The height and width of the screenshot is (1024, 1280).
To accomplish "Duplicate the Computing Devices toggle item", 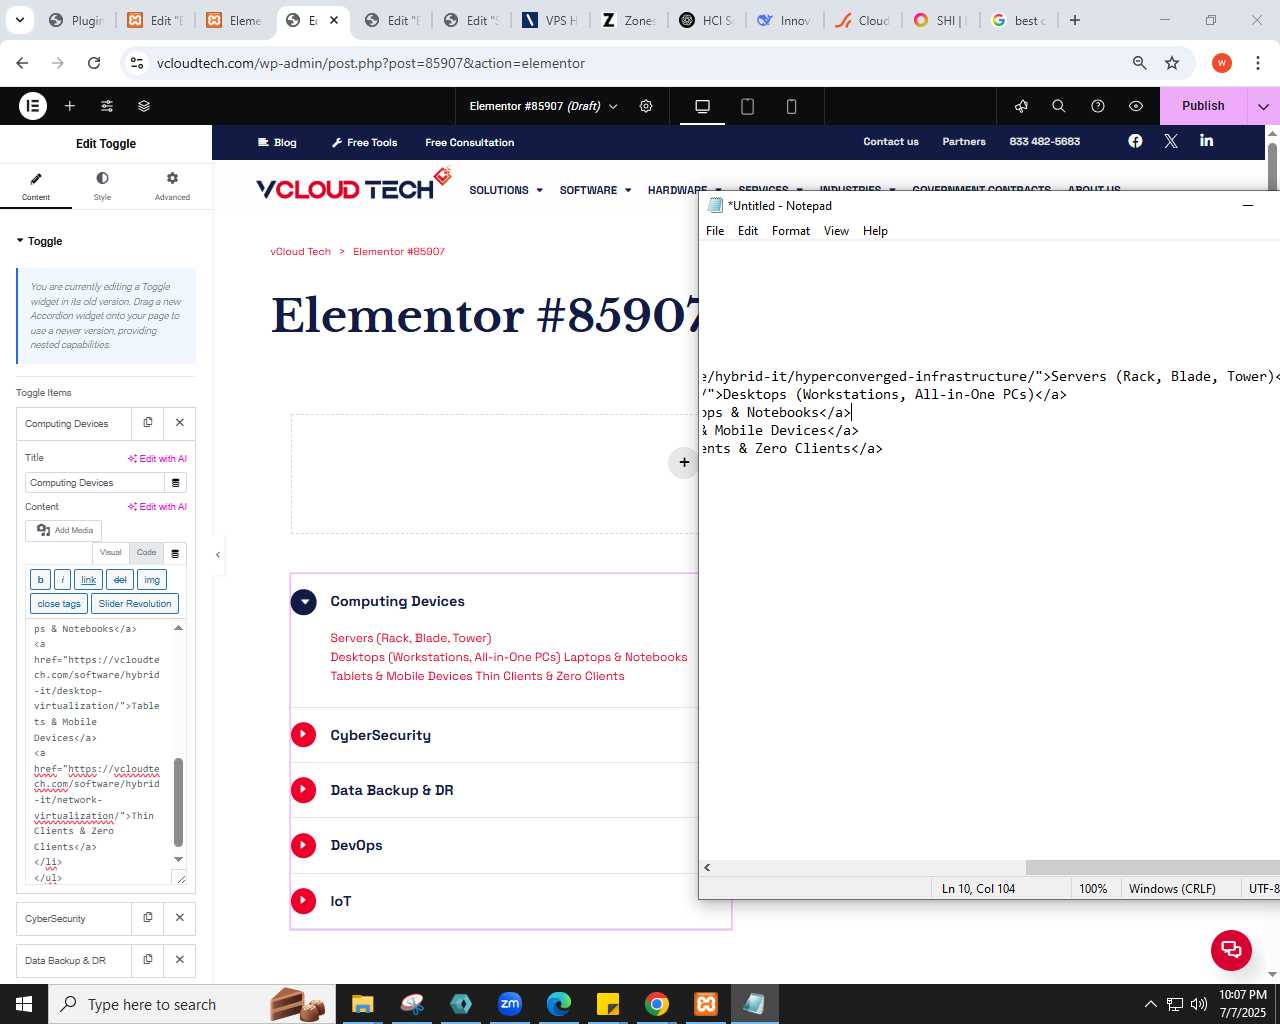I will (148, 423).
